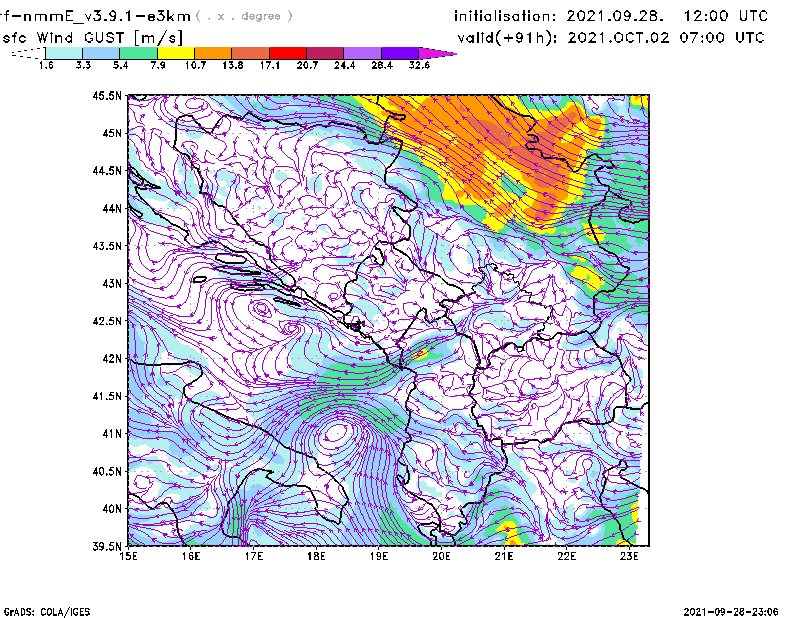This screenshot has width=800, height=618.
Task: Click the closed streamline vortex center near 41N 18.3E
Action: click(337, 434)
